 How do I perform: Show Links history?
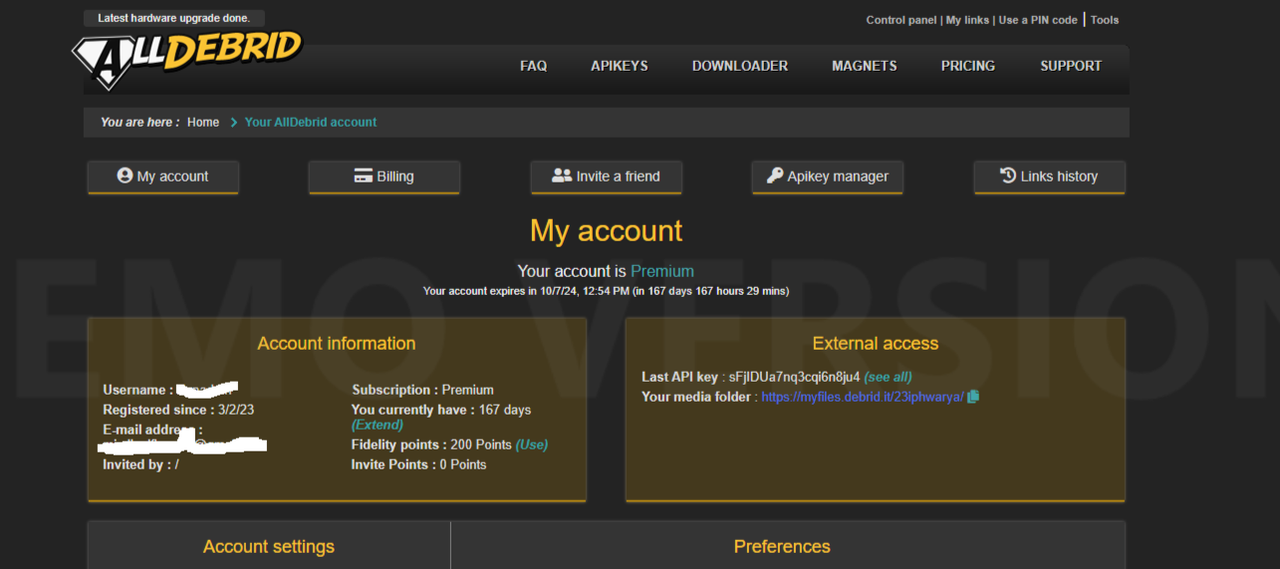1050,177
